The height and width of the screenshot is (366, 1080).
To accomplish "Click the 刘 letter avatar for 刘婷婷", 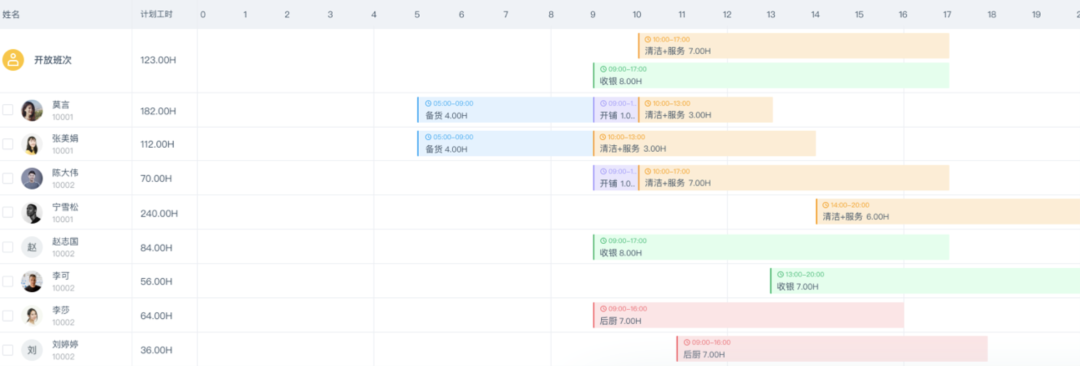I will pyautogui.click(x=32, y=350).
